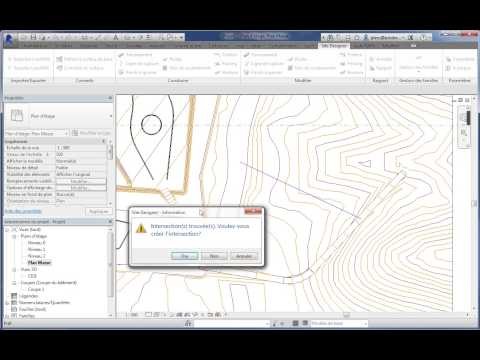Click the zoom tool in navigation bar
Viewport: 480px width, 360px height.
pyautogui.click(x=464, y=133)
